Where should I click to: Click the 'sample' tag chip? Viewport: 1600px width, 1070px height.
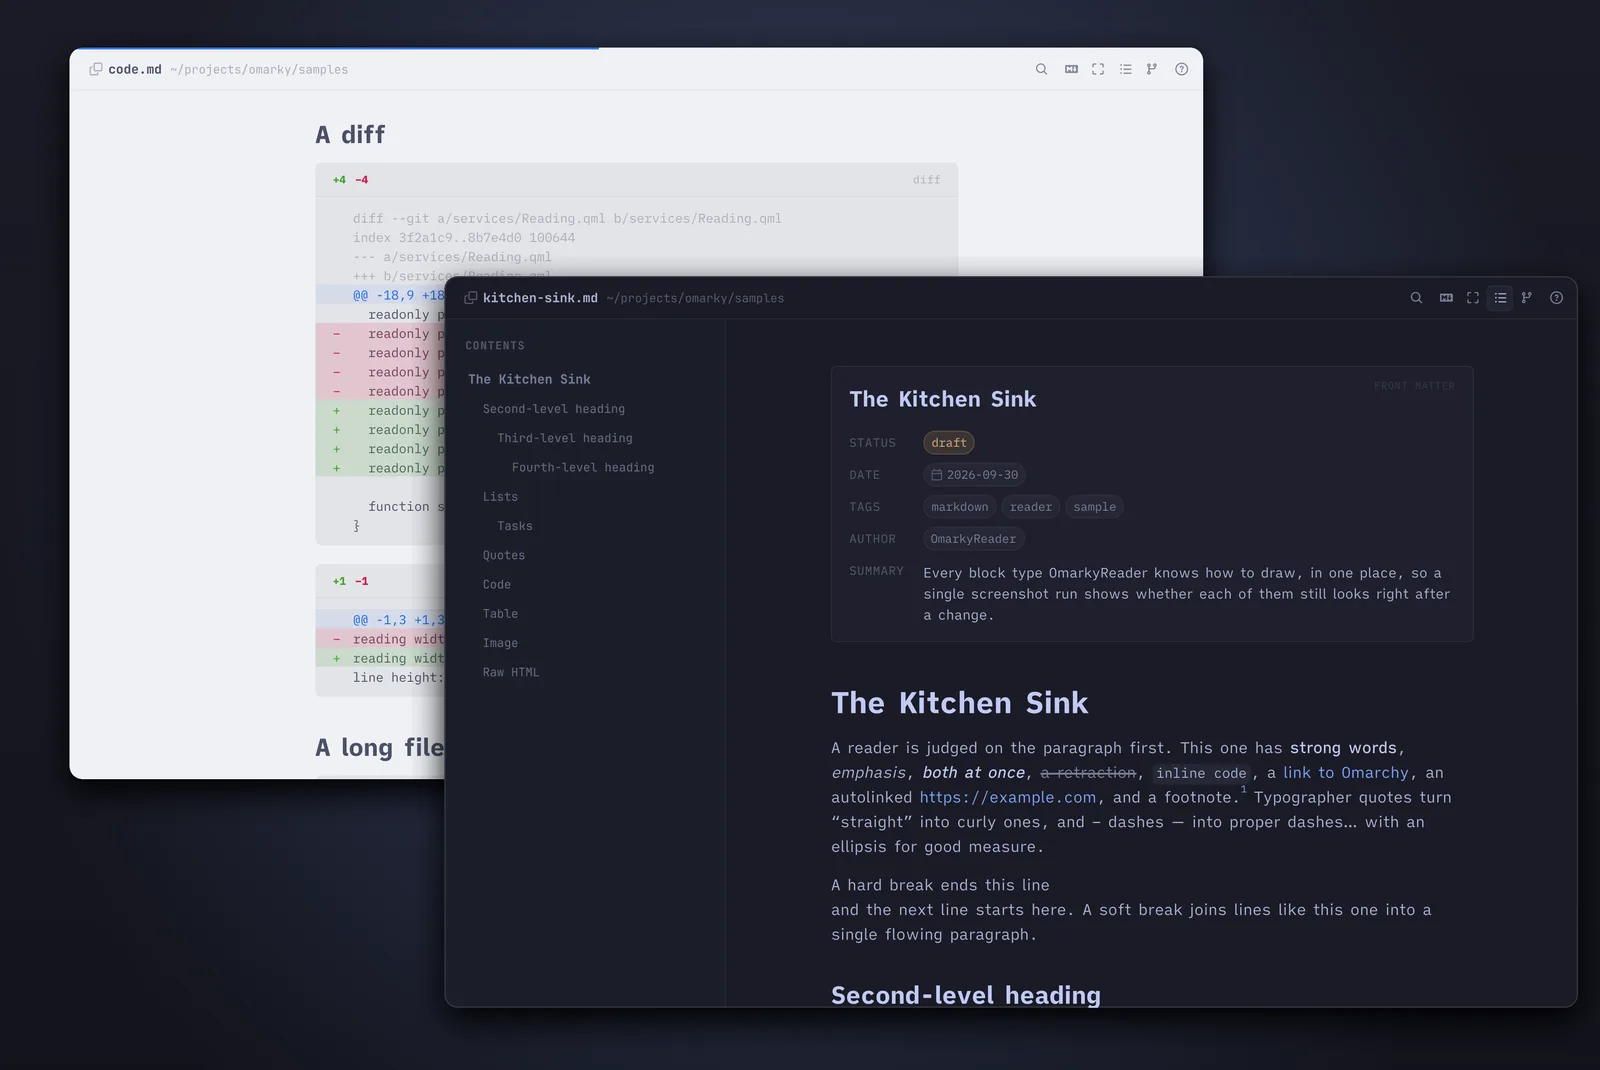coord(1095,507)
